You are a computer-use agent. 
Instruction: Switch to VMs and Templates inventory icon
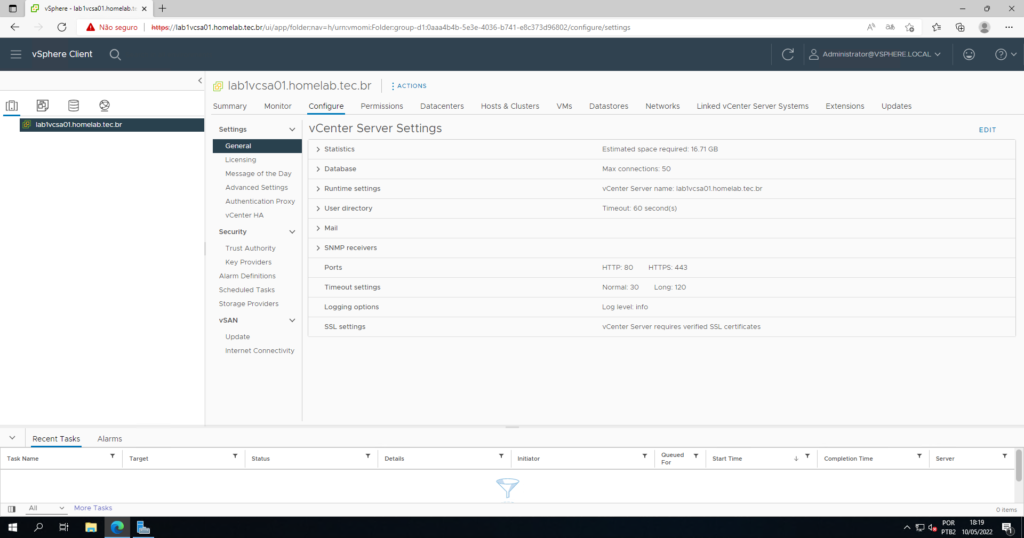(42, 105)
